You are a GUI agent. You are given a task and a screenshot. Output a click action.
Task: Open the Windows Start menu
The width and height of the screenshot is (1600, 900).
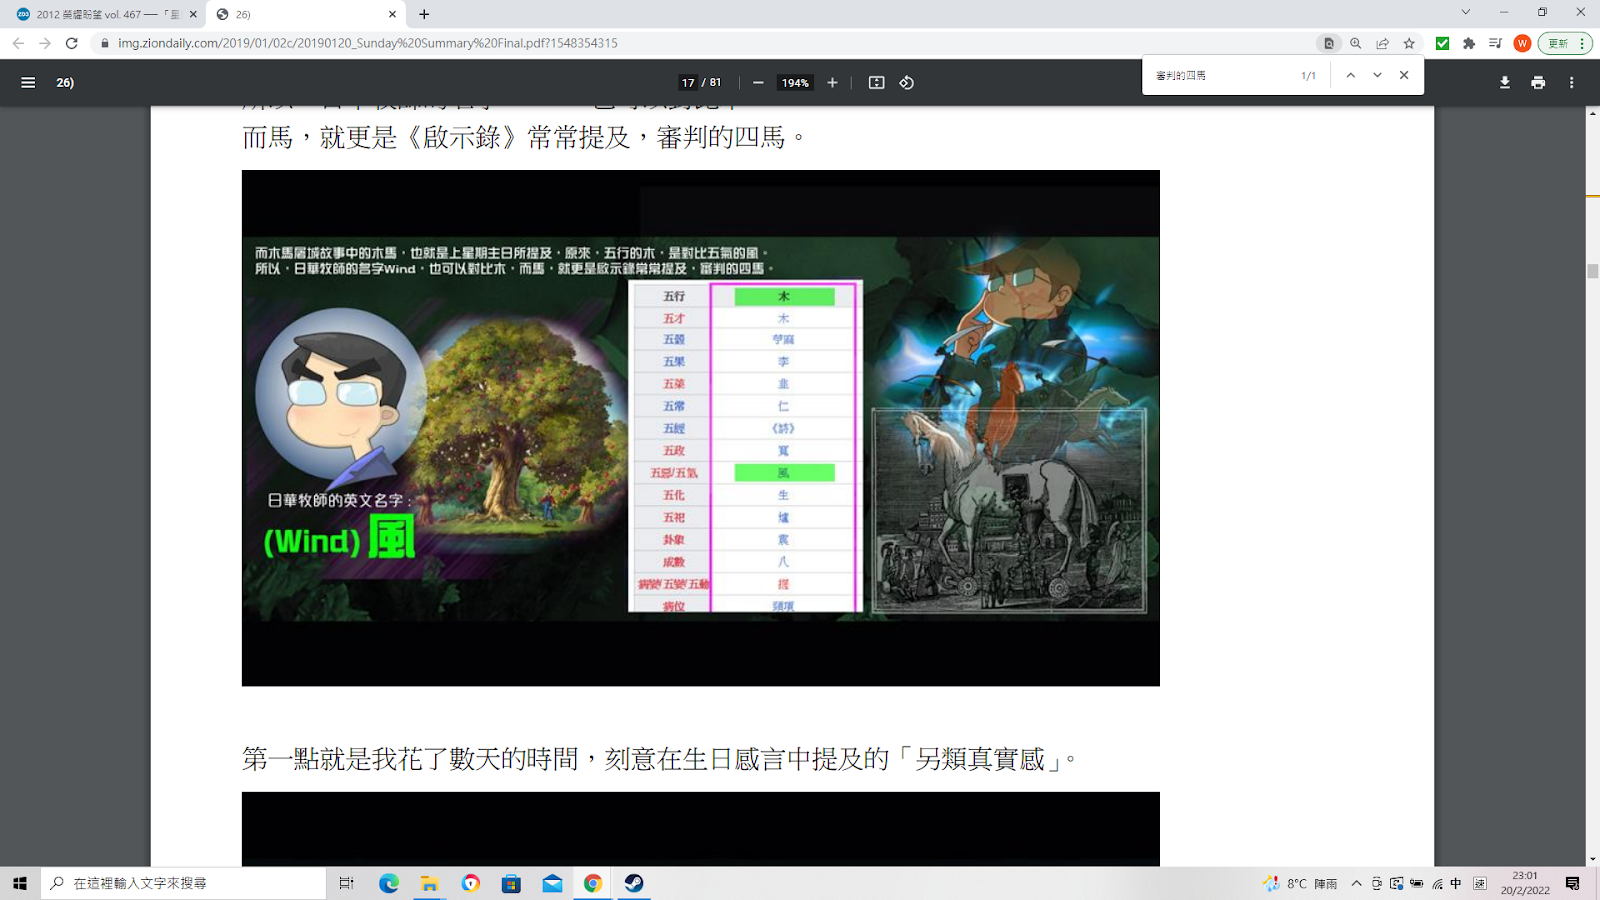pyautogui.click(x=20, y=883)
